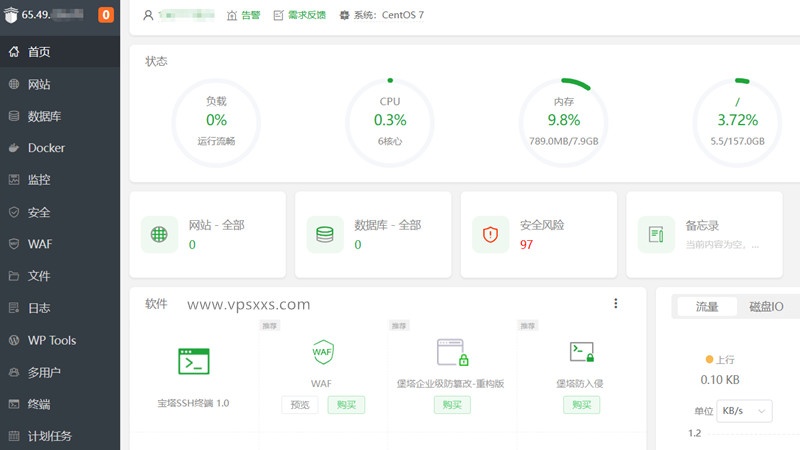This screenshot has width=800, height=450.
Task: Click the WAF shield software icon
Action: [322, 352]
